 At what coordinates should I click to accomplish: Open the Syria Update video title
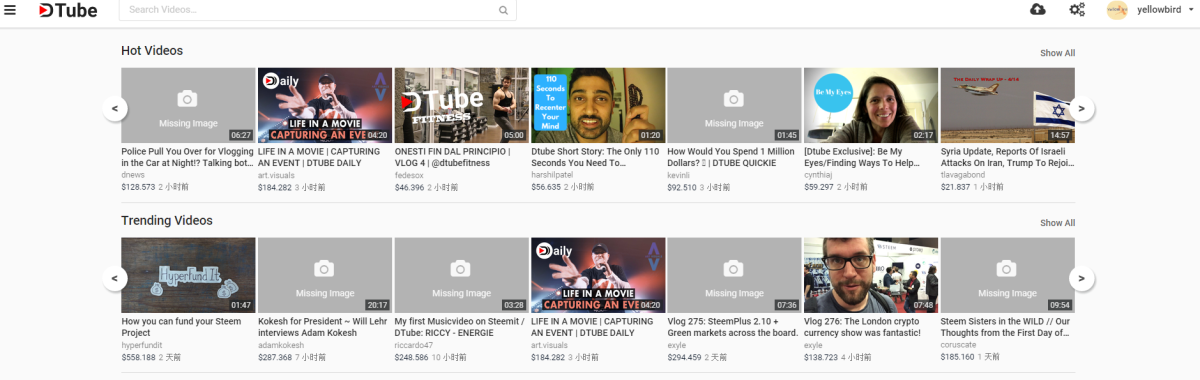tap(1007, 156)
